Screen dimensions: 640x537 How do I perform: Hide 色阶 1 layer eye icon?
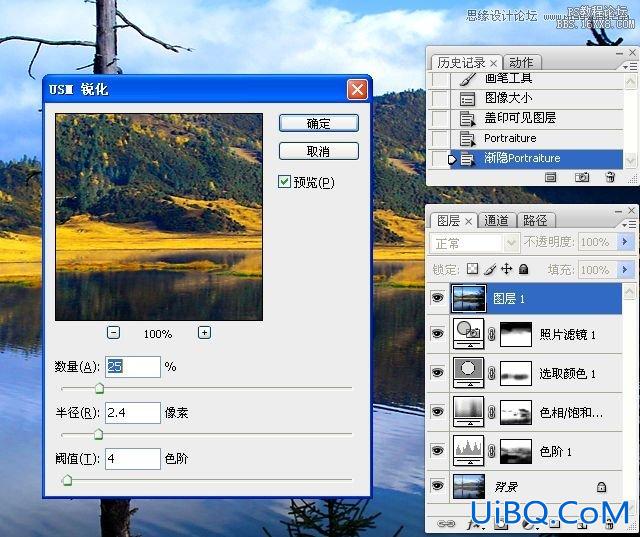438,450
